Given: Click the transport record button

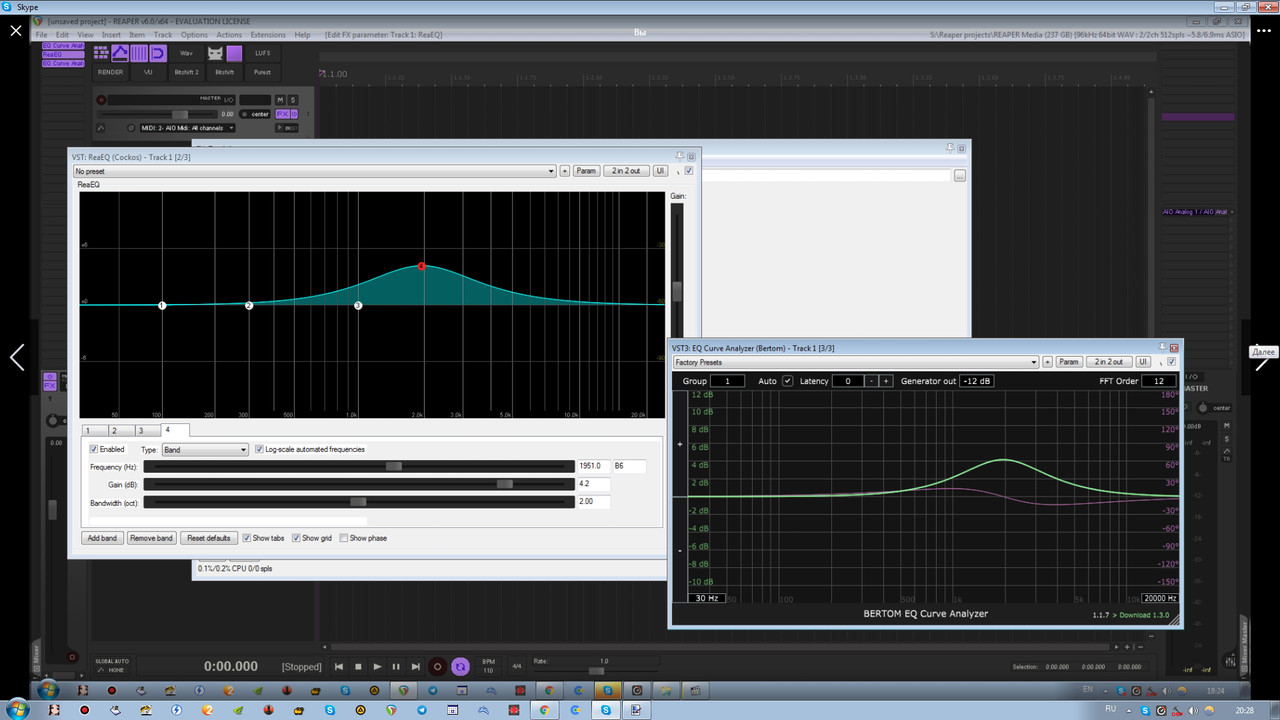Looking at the screenshot, I should point(437,666).
